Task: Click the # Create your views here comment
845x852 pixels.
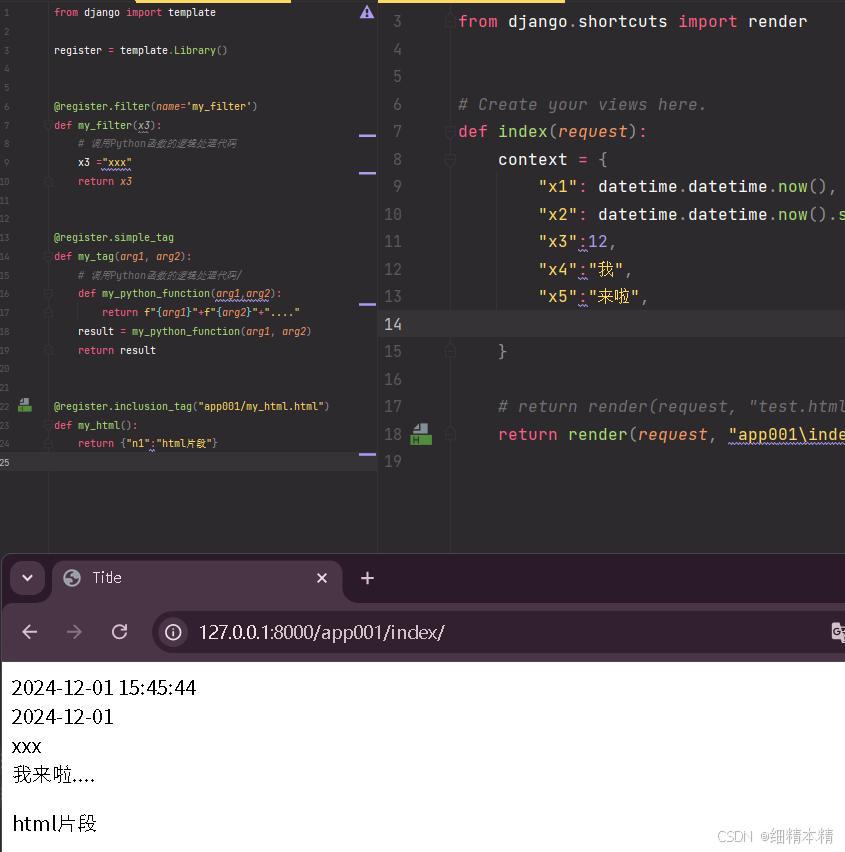Action: [x=582, y=104]
